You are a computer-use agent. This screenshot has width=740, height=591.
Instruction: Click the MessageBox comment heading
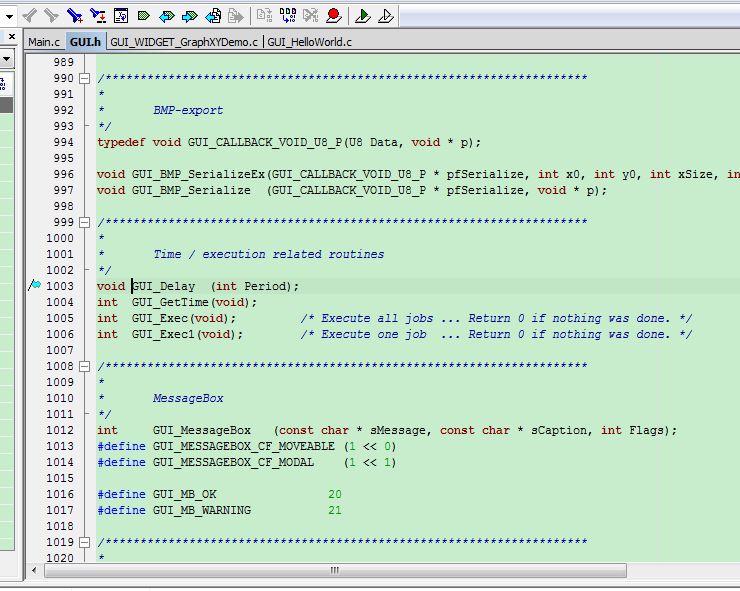click(188, 398)
